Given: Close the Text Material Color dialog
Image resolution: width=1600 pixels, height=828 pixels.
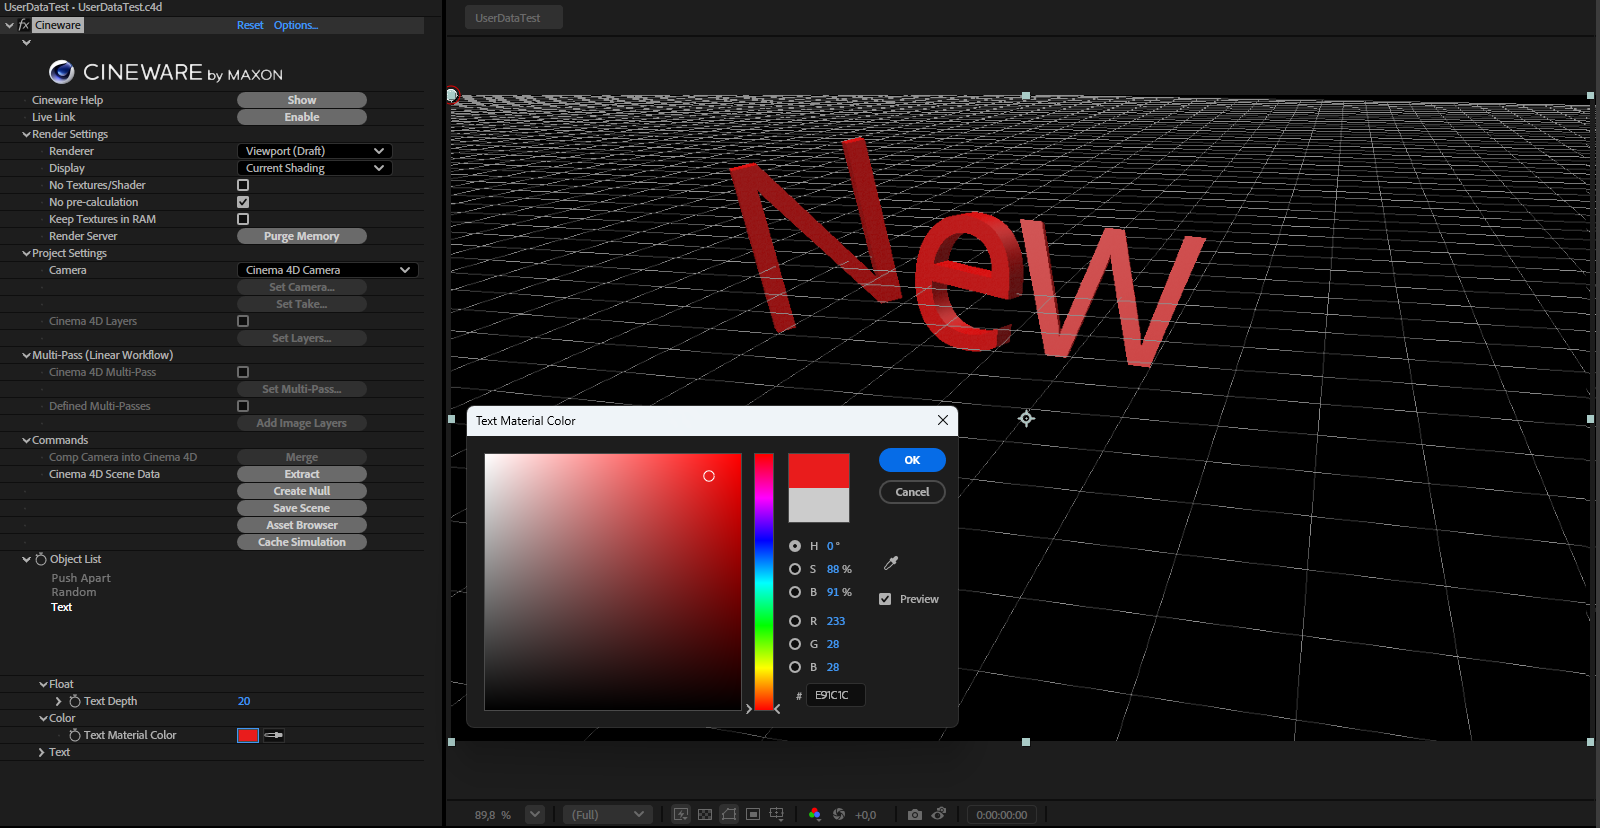Looking at the screenshot, I should point(943,420).
